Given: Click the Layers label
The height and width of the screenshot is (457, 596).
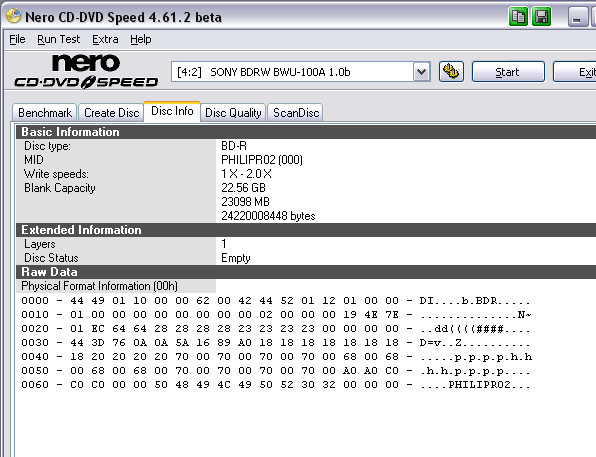Looking at the screenshot, I should click(40, 244).
